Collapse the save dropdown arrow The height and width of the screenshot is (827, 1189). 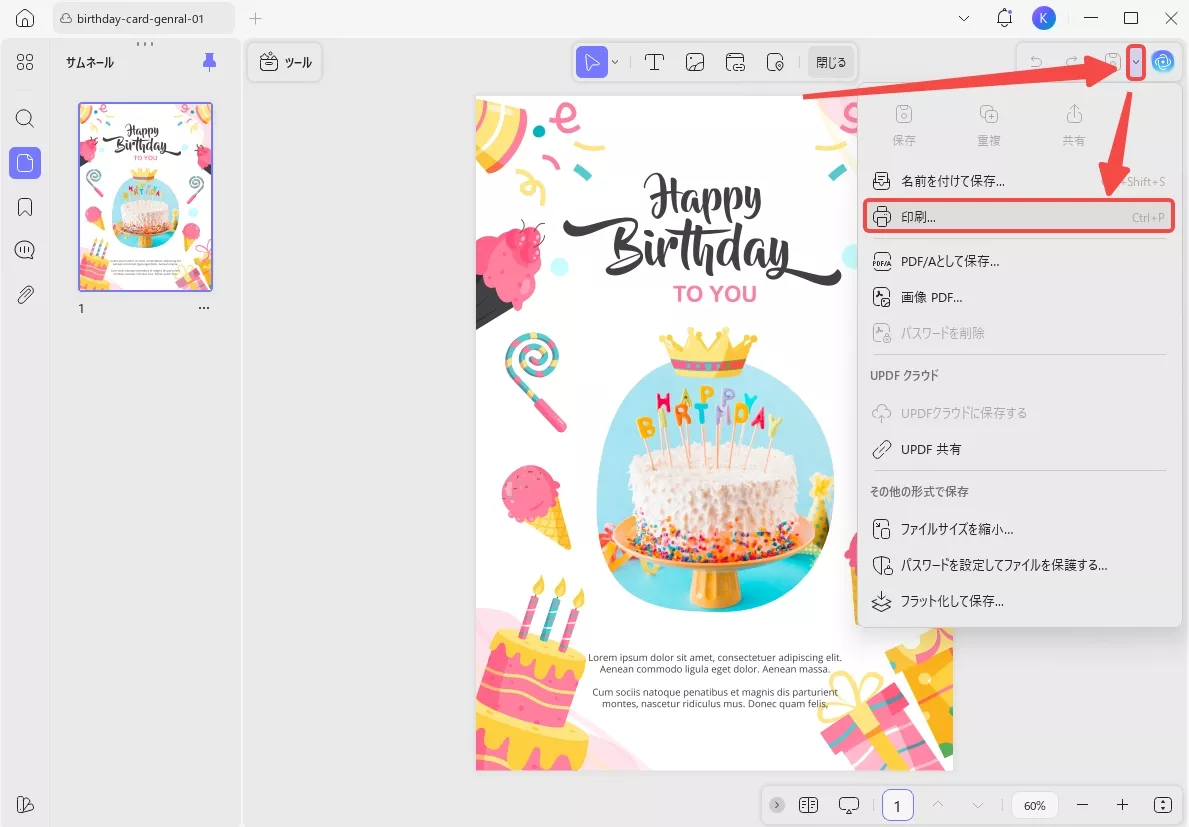click(1135, 62)
